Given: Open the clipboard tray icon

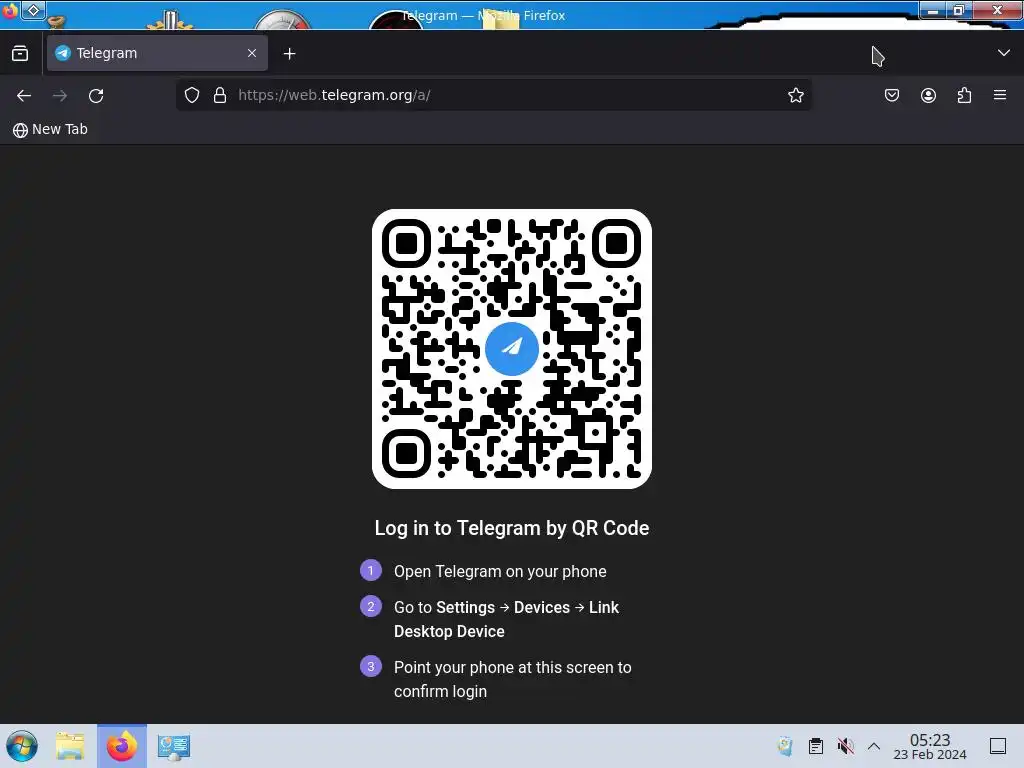Looking at the screenshot, I should click(x=816, y=746).
